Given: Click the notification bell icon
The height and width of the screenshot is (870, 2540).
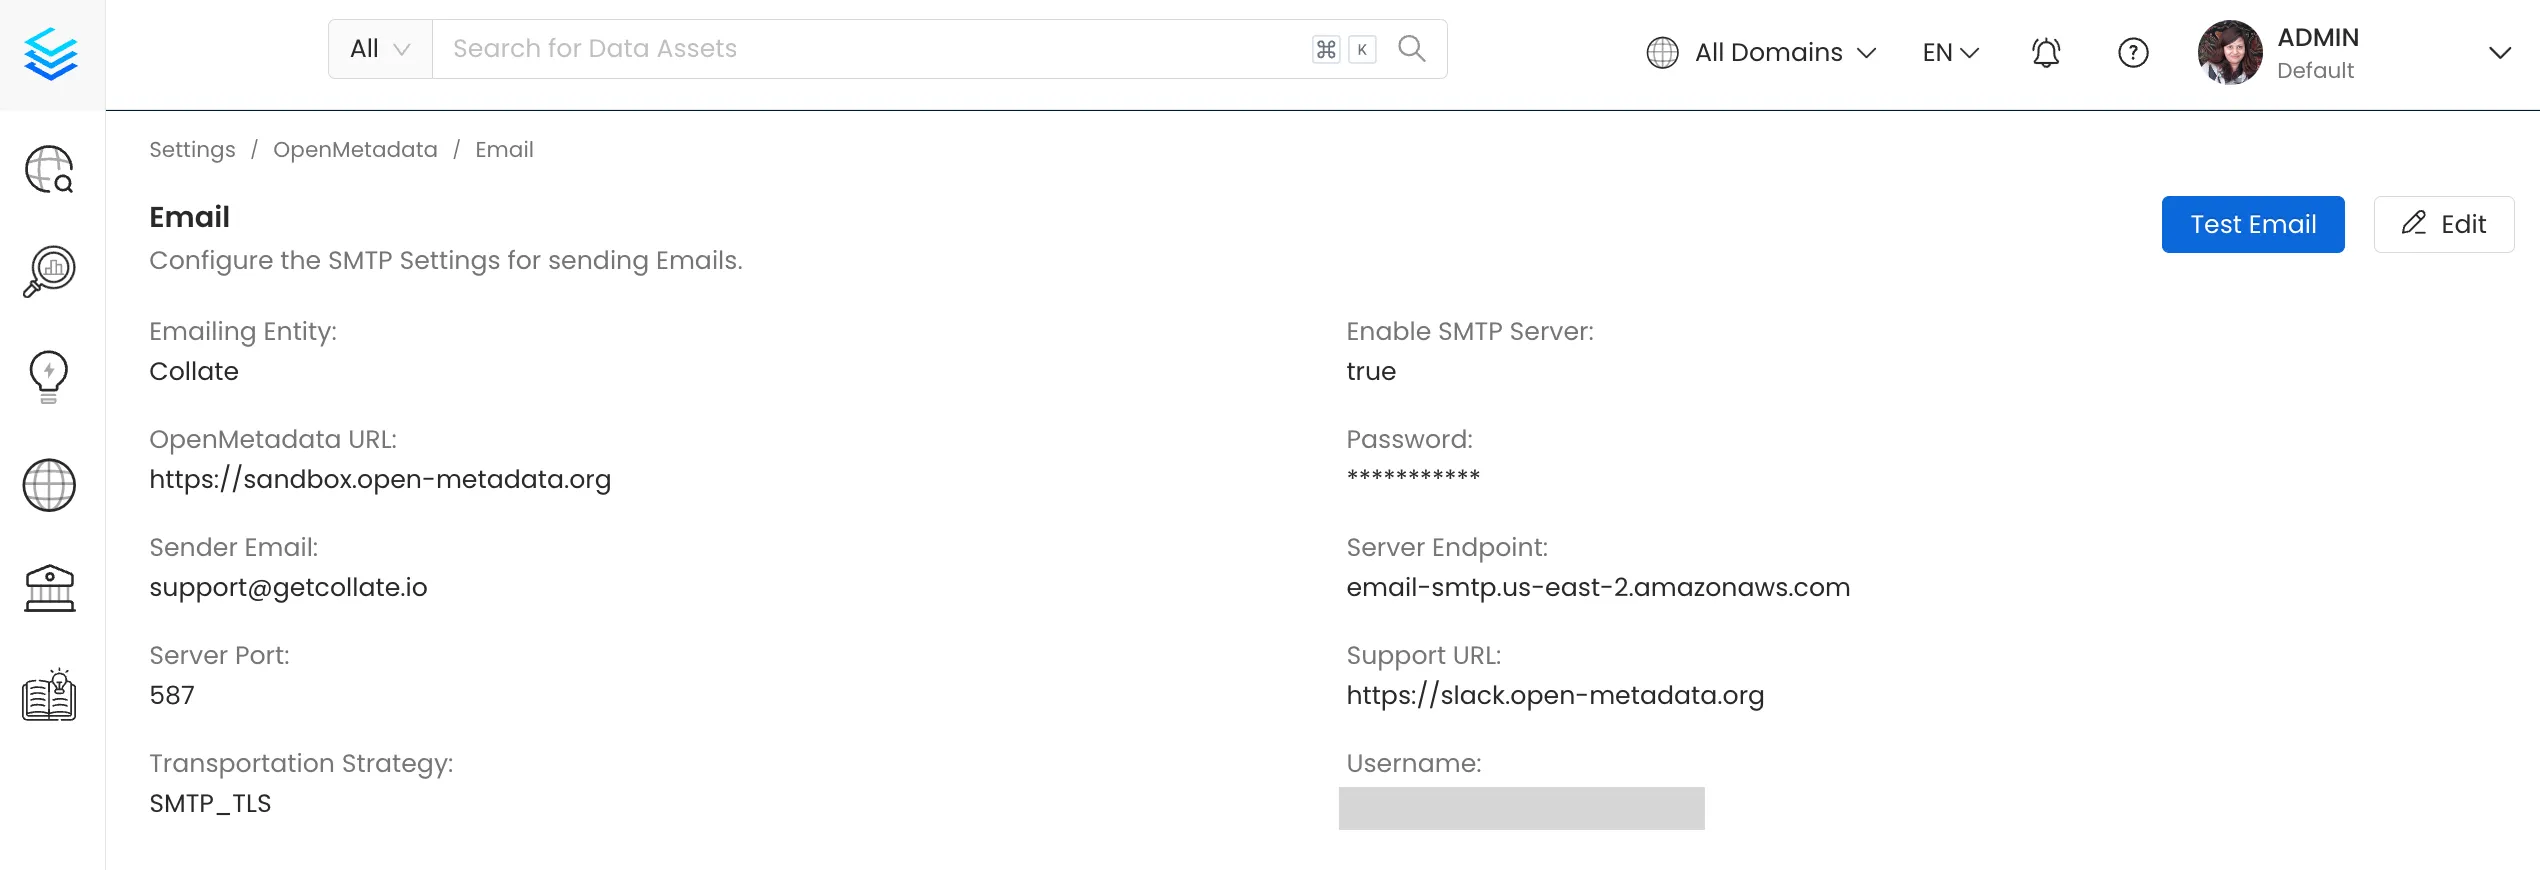Looking at the screenshot, I should coord(2045,52).
